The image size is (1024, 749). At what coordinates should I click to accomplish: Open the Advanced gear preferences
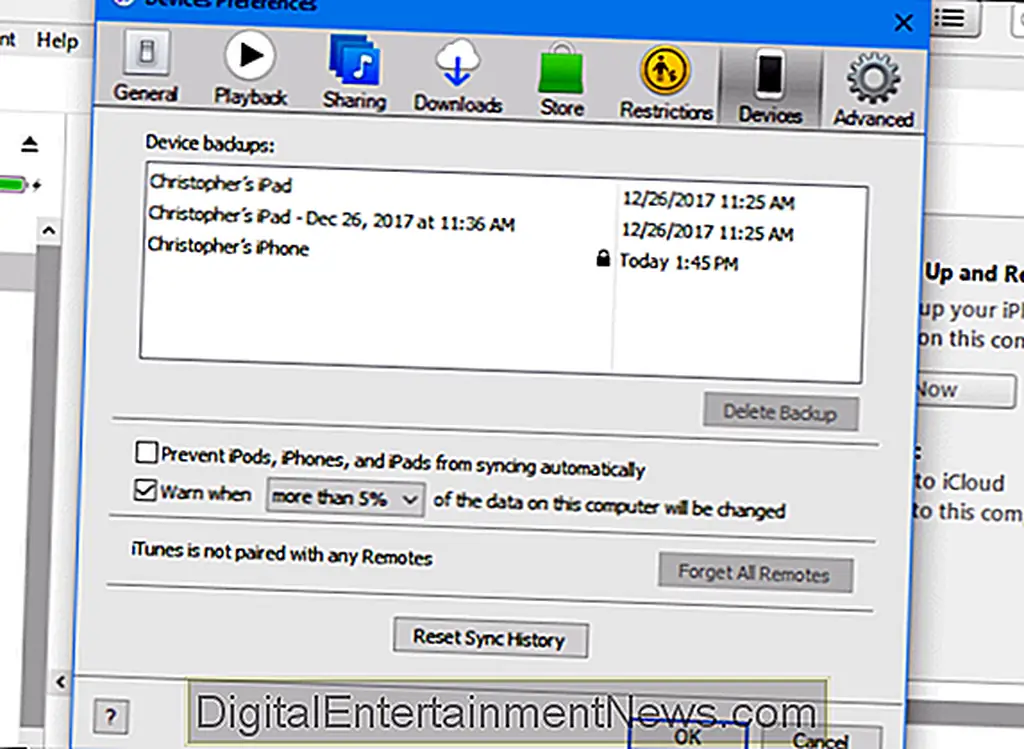873,90
